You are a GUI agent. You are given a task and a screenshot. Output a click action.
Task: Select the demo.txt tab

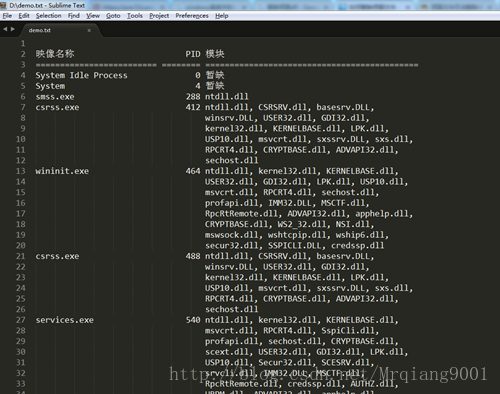point(58,30)
